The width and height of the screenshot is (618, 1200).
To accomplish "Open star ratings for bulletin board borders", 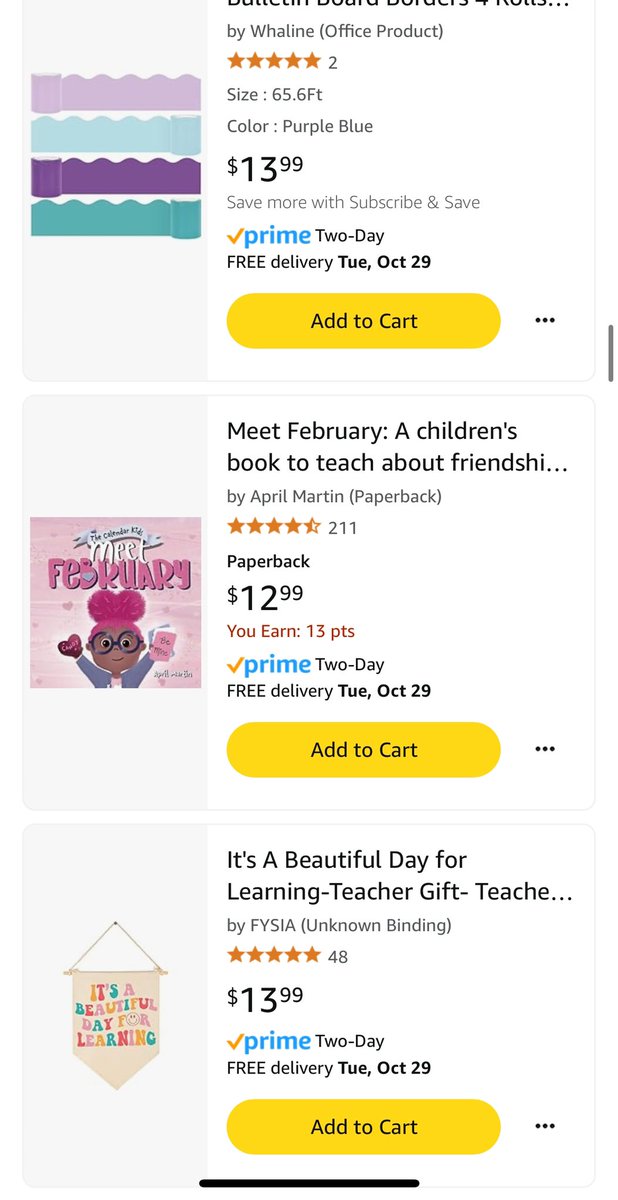I will [274, 61].
